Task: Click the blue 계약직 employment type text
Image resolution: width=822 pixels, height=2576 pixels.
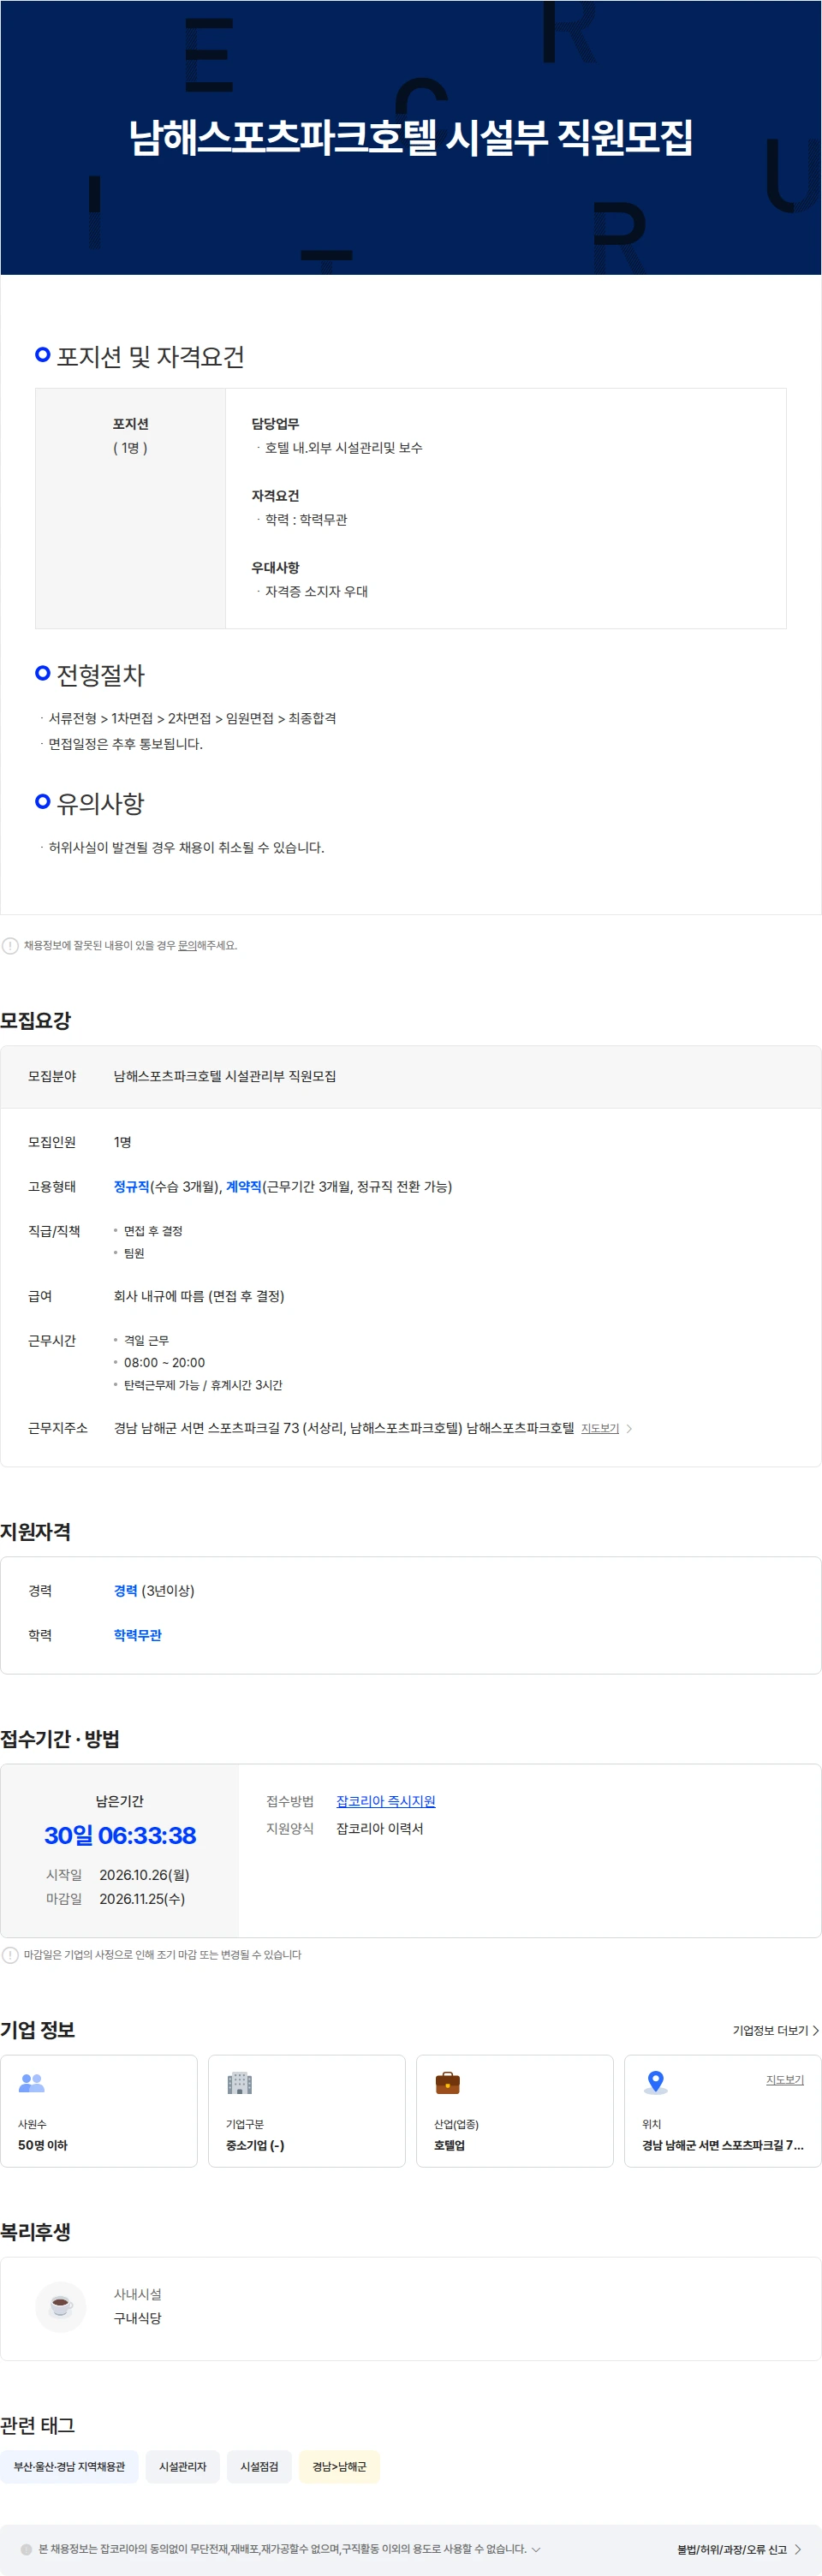Action: pos(243,1186)
